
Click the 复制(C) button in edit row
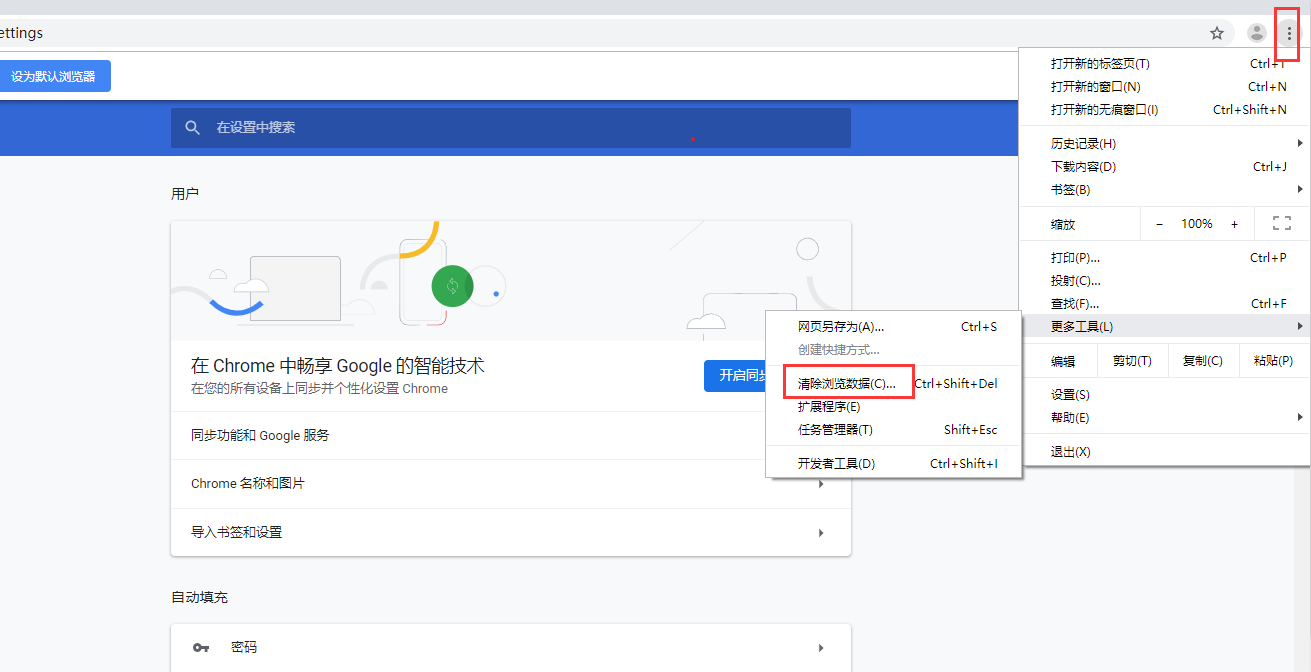click(x=1202, y=361)
